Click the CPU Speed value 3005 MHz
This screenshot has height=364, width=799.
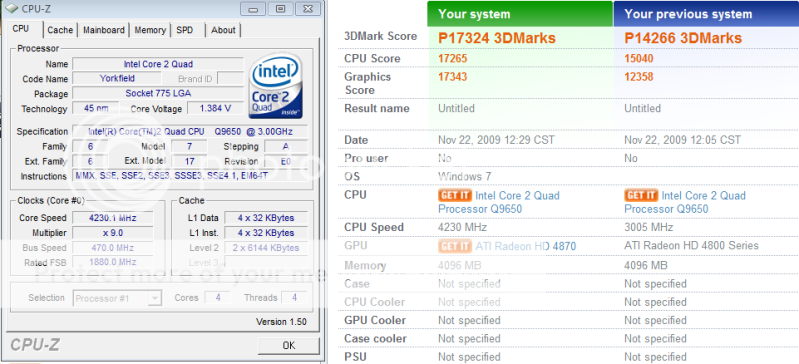649,227
